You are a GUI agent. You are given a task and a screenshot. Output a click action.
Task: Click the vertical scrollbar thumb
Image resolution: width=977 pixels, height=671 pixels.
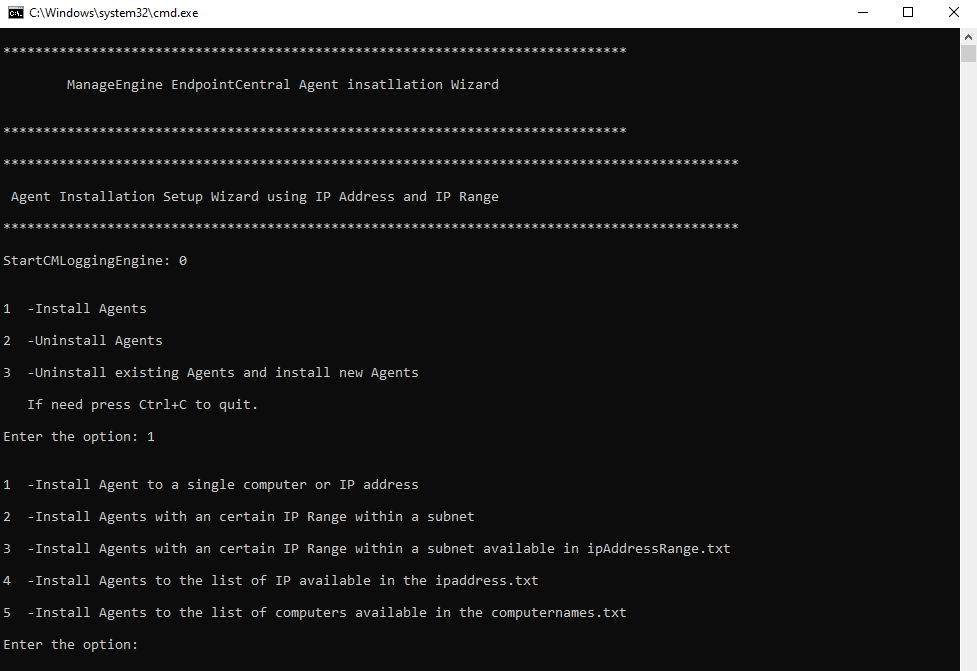(968, 54)
